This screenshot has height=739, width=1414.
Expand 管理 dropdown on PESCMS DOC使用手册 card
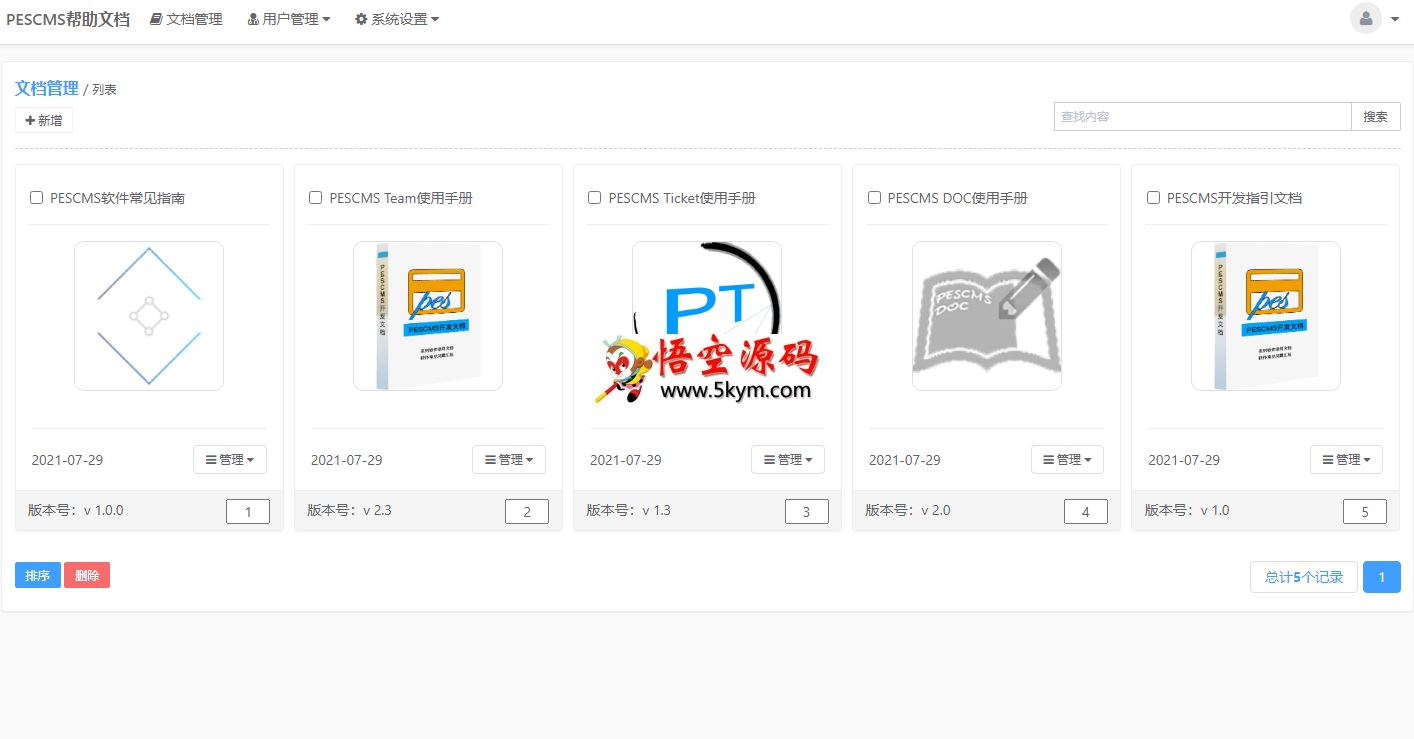coord(1068,460)
